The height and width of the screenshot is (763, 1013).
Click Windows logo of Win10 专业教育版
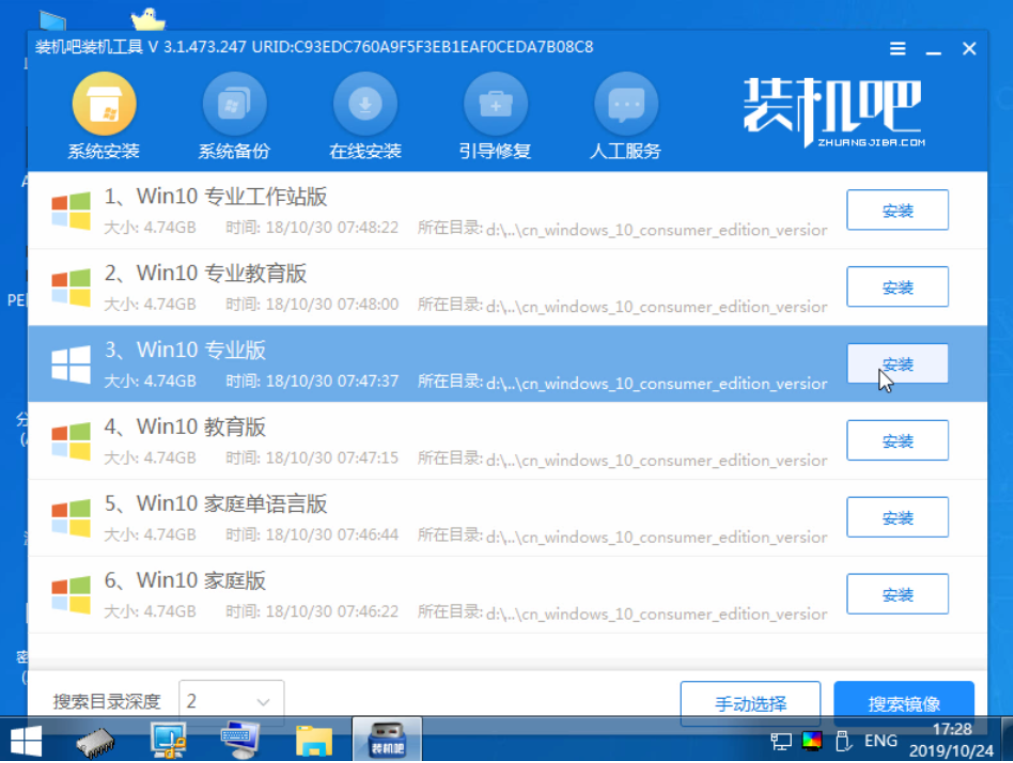coord(71,287)
